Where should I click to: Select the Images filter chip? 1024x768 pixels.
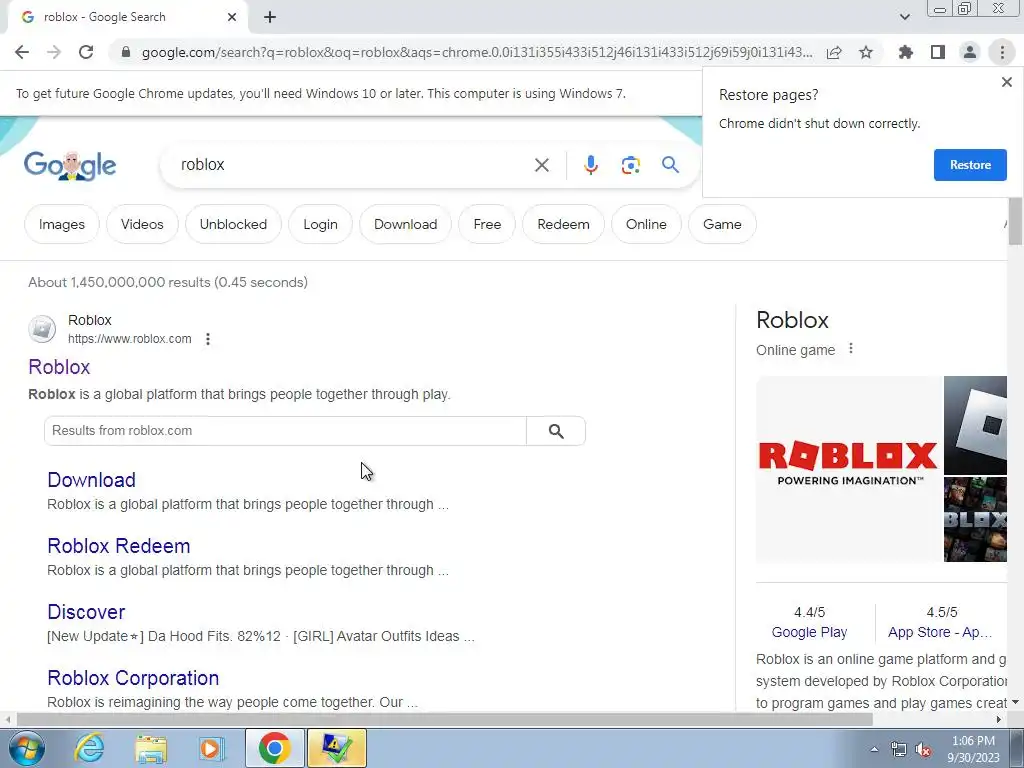pos(61,224)
